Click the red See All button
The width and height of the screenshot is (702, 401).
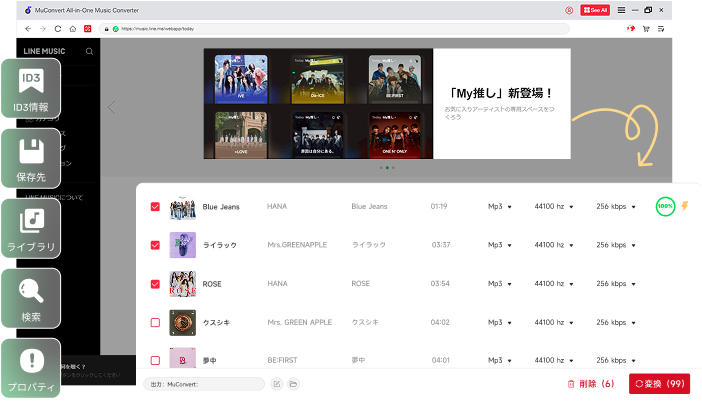click(595, 10)
